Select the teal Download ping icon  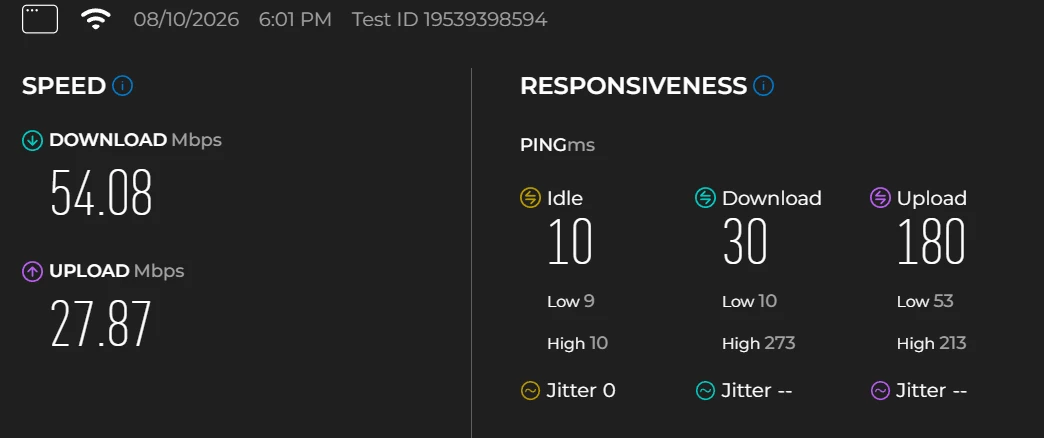click(x=705, y=198)
